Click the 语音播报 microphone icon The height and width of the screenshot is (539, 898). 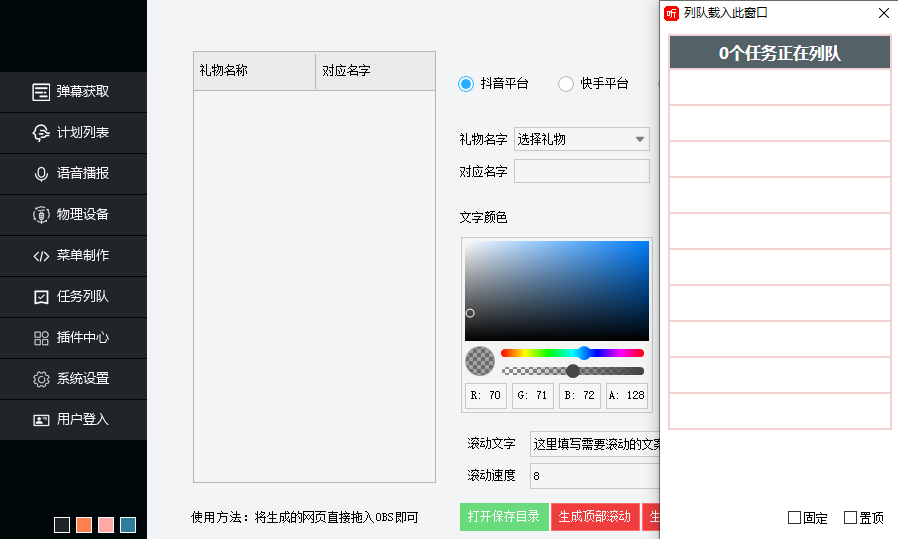point(41,174)
